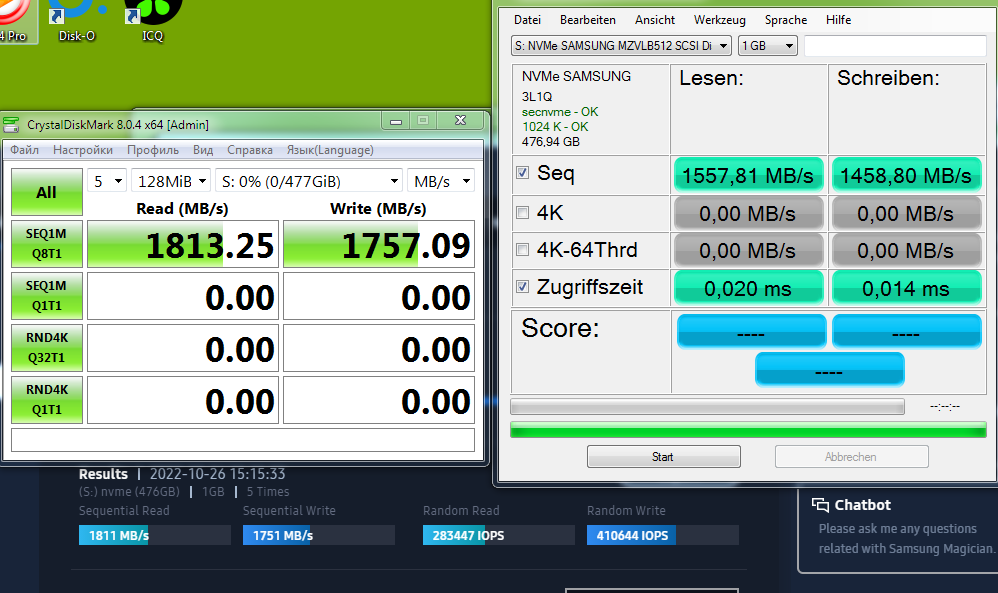Open the Bearbeiten menu
998x593 pixels.
point(587,20)
